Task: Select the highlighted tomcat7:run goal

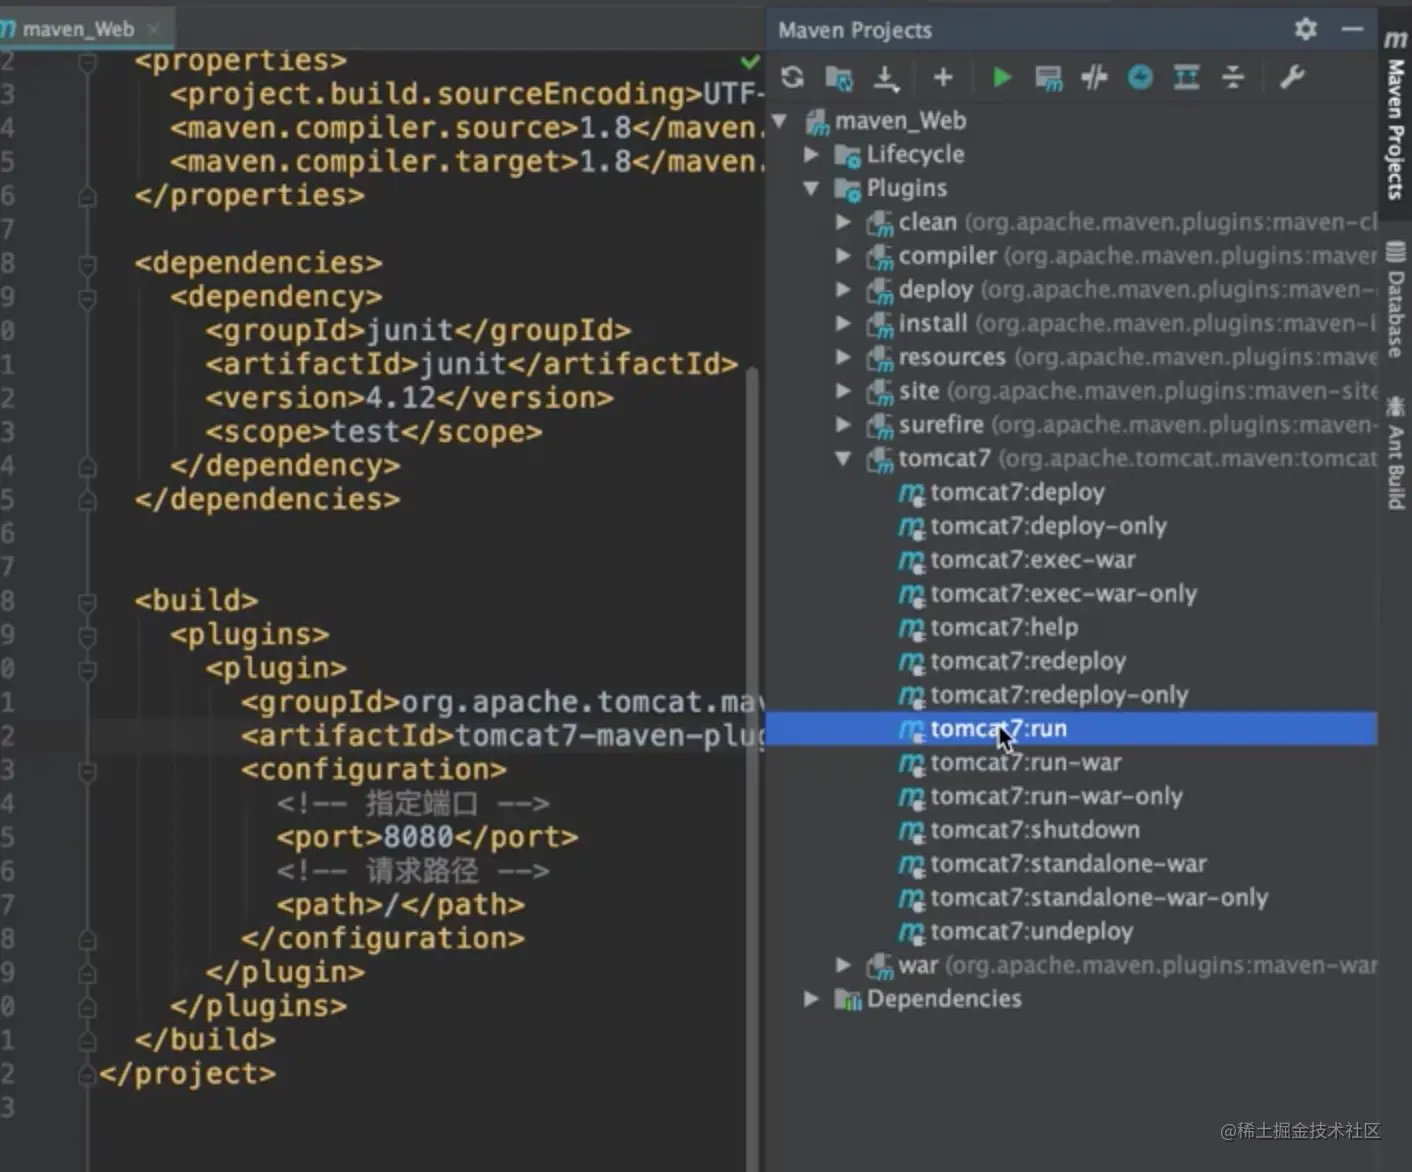Action: pyautogui.click(x=1071, y=729)
